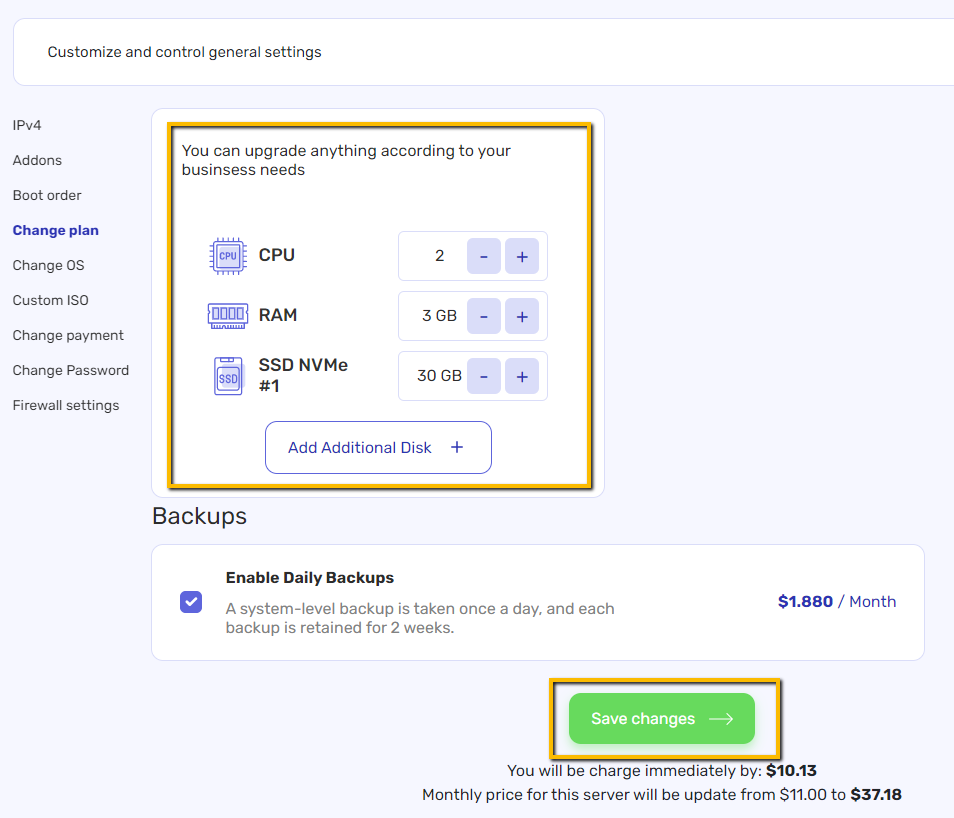Click the SSD NVMe disk icon

(x=228, y=376)
